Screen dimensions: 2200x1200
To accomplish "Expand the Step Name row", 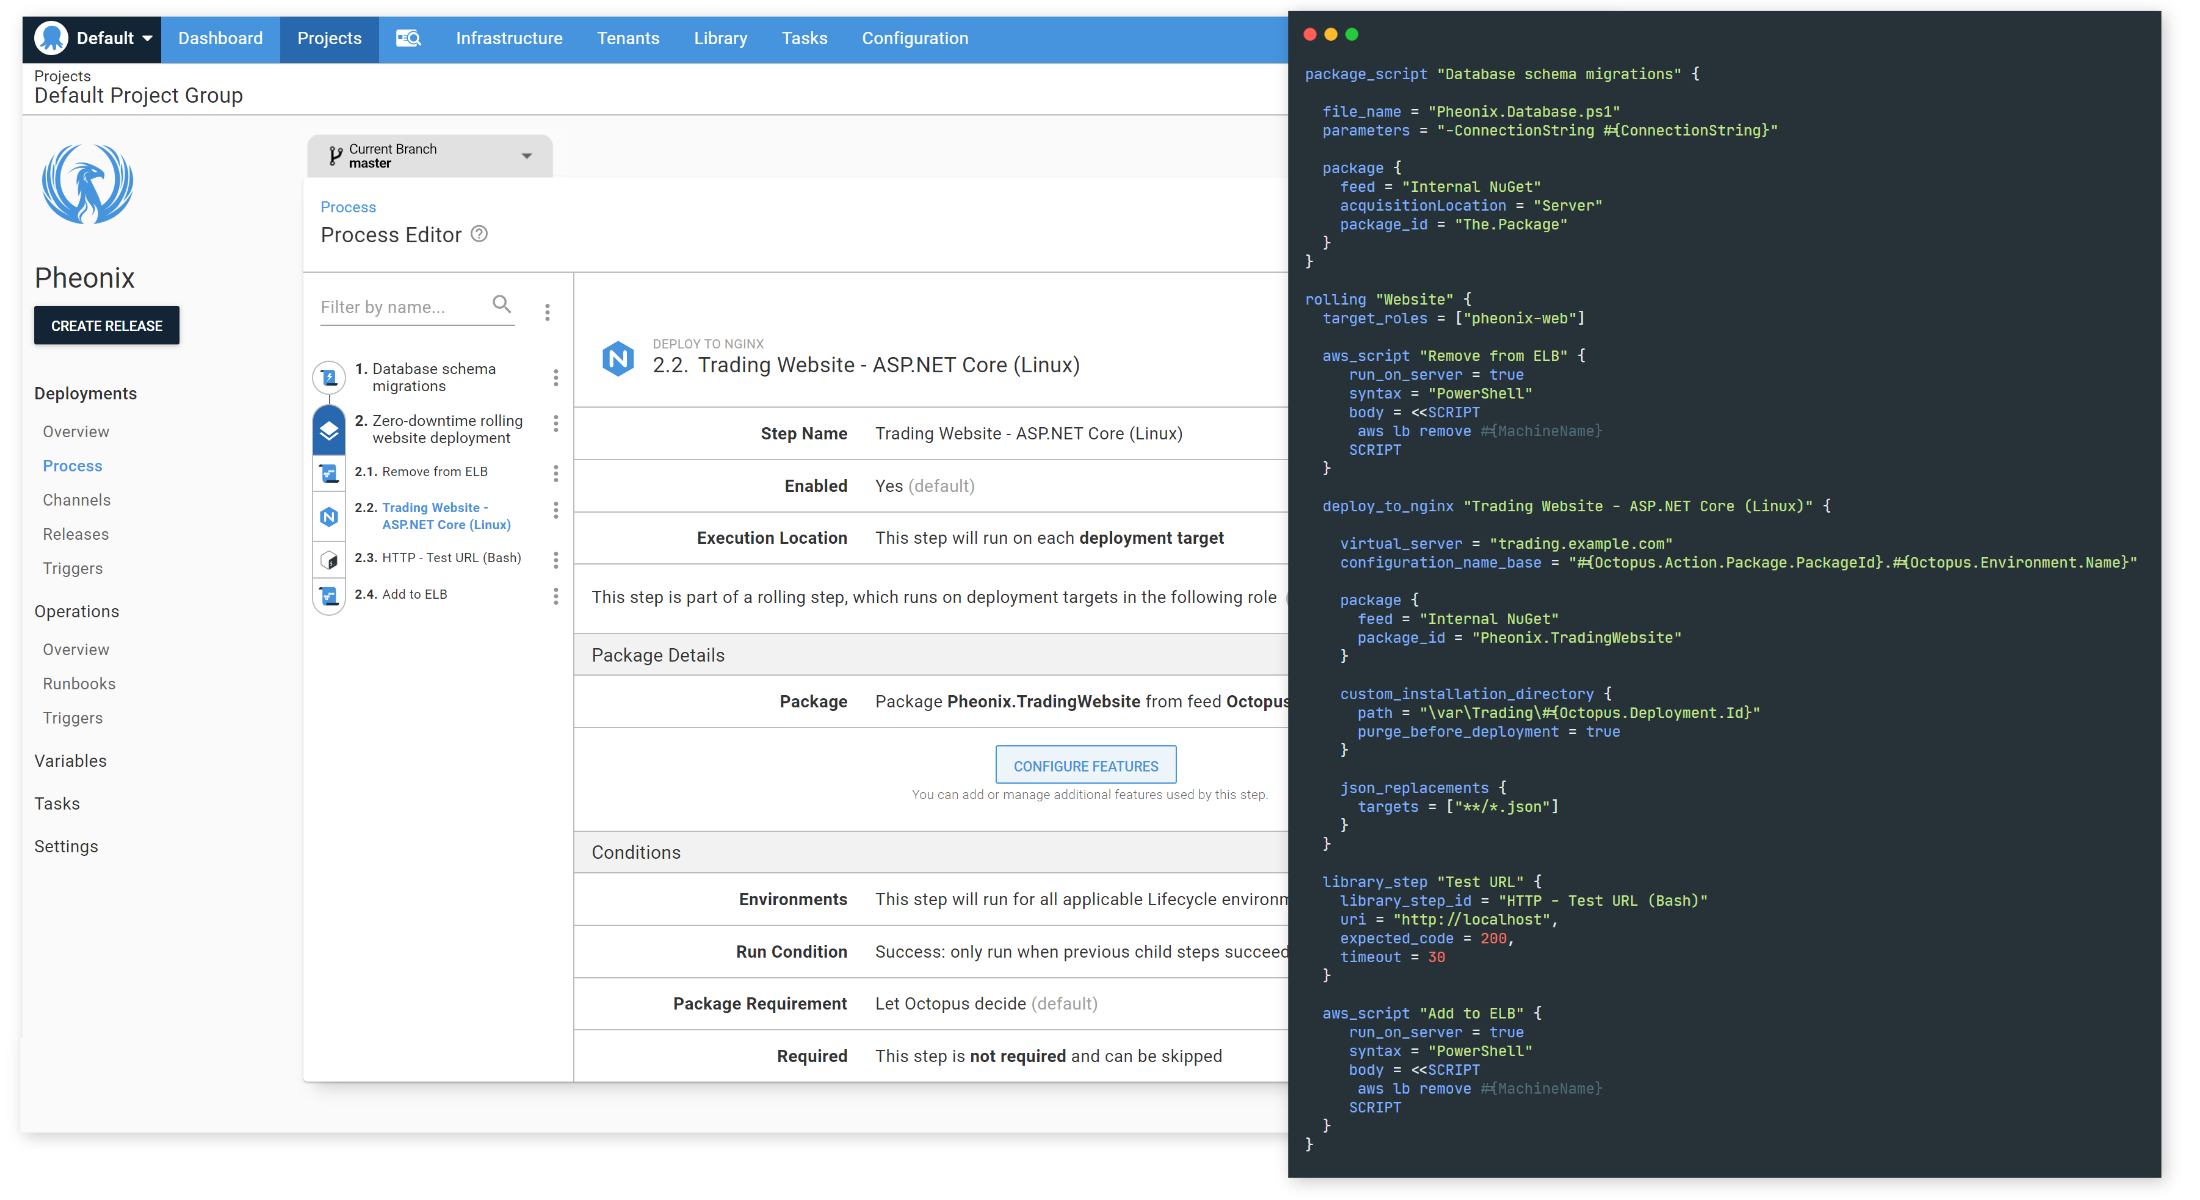I will 931,434.
